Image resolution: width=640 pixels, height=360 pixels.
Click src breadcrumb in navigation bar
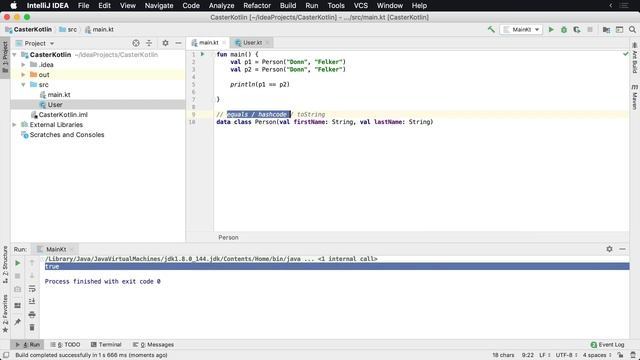[x=68, y=29]
